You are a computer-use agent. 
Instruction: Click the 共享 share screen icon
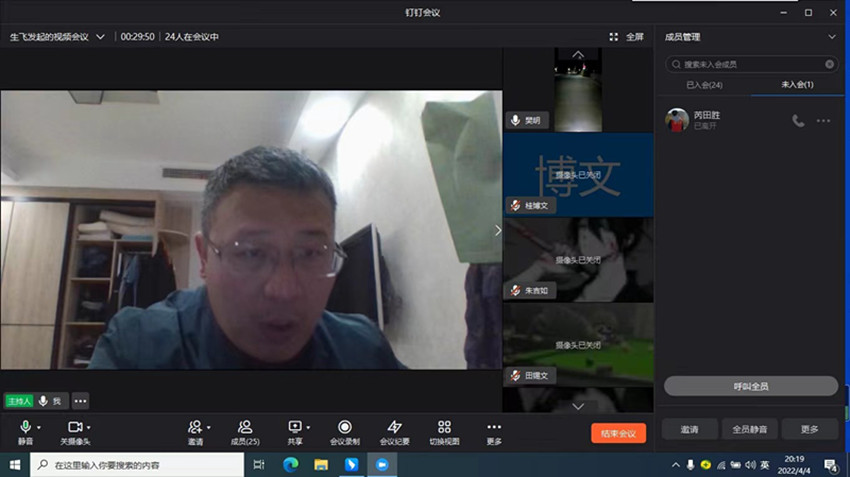(294, 428)
